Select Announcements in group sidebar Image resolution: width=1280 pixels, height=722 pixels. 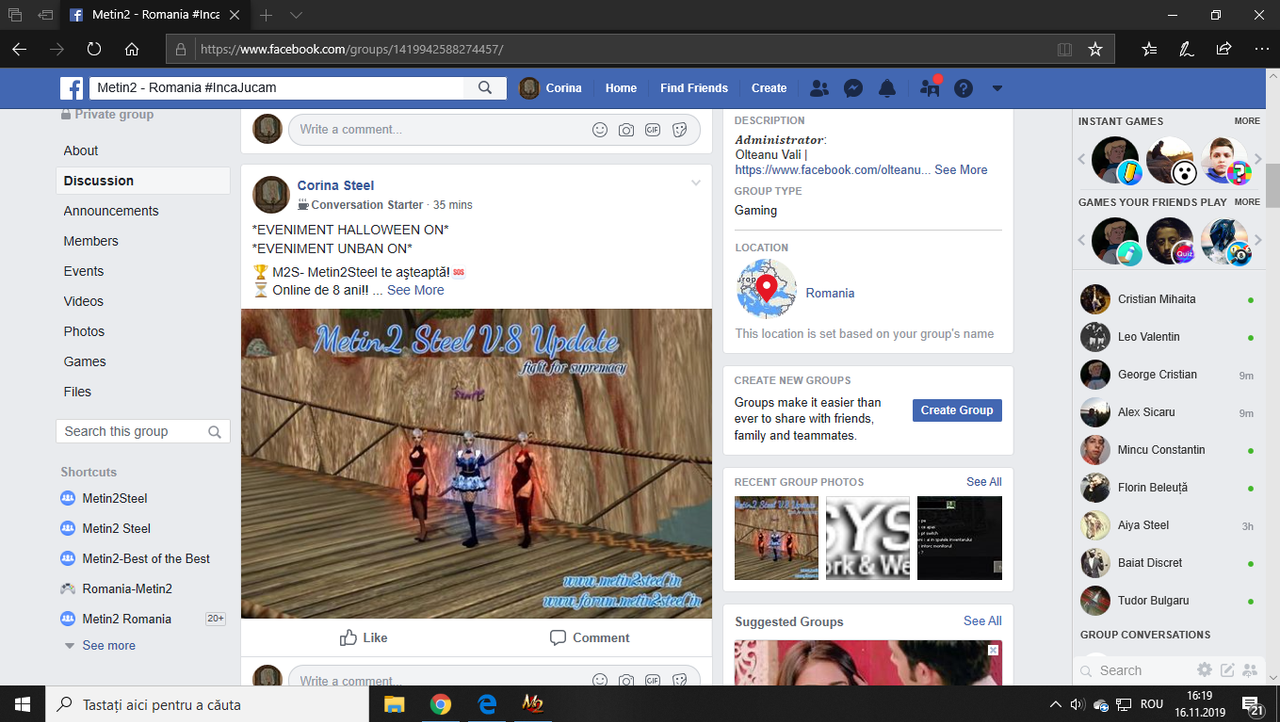[111, 211]
